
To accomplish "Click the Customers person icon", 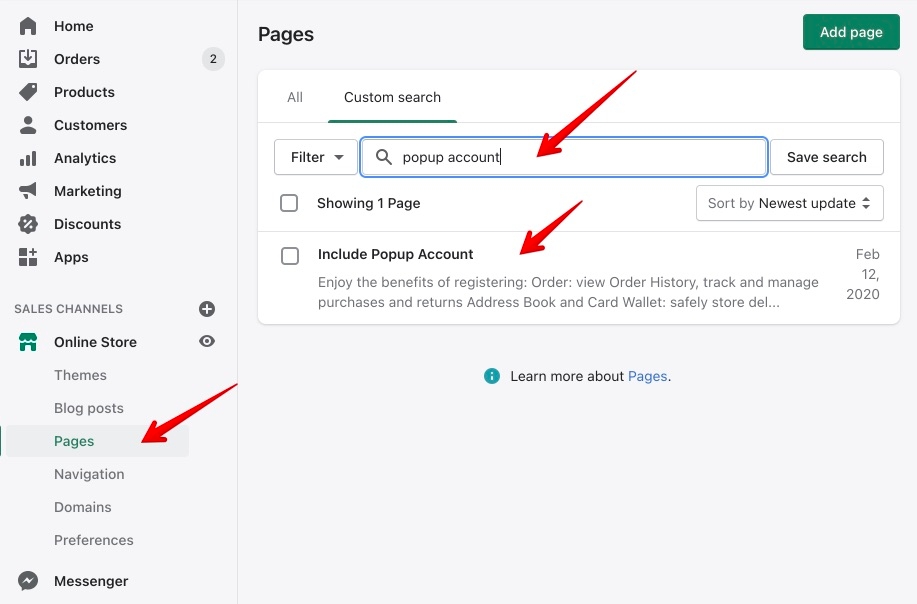I will click(x=28, y=125).
